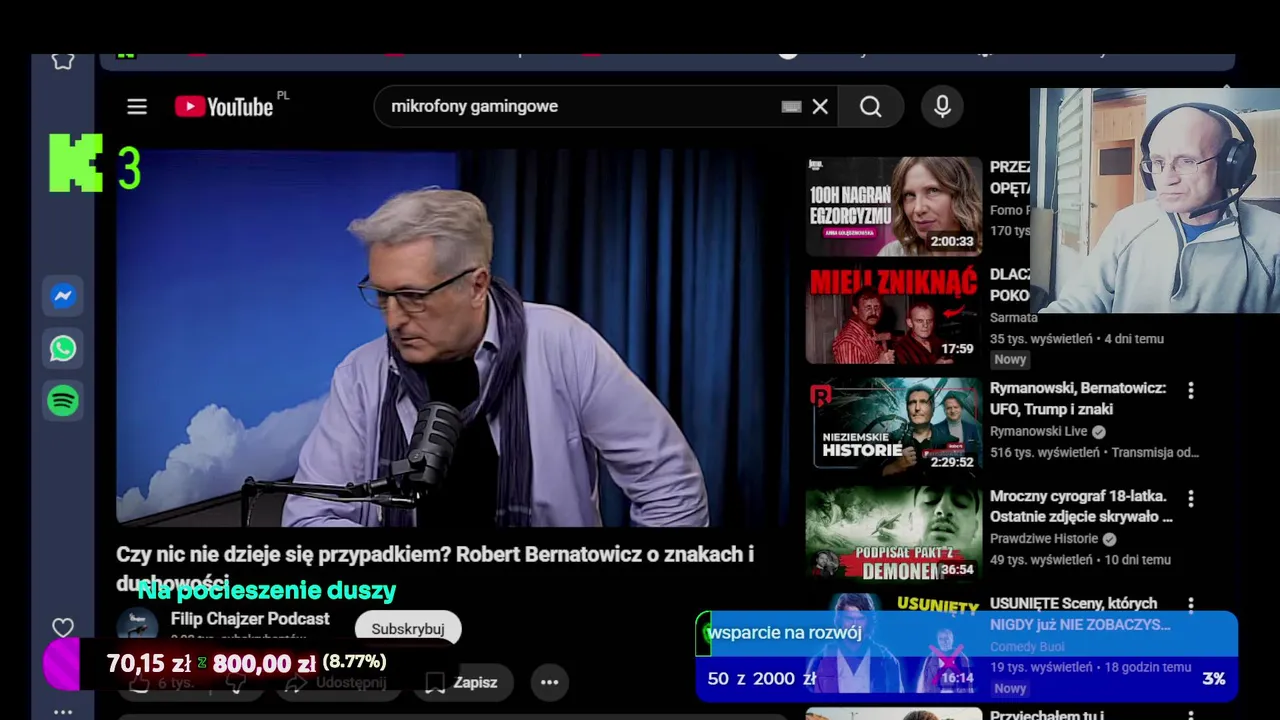
Task: Click the Messenger-adjacent share 'Udostępnij' button
Action: point(336,682)
